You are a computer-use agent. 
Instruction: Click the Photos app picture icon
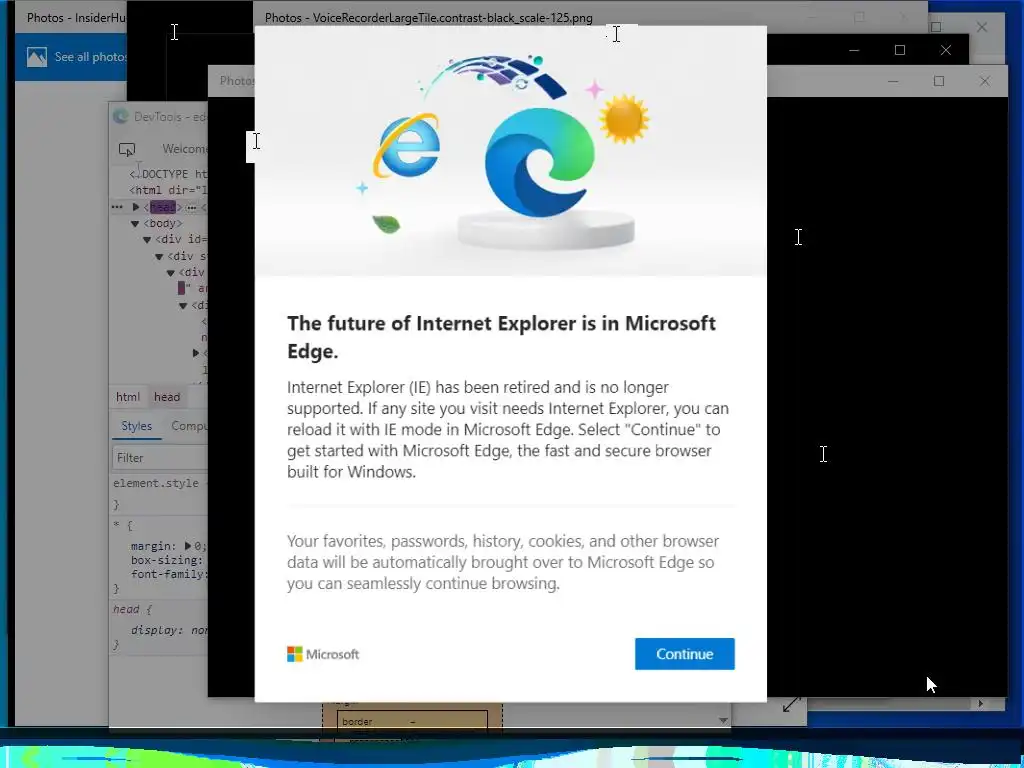point(37,57)
